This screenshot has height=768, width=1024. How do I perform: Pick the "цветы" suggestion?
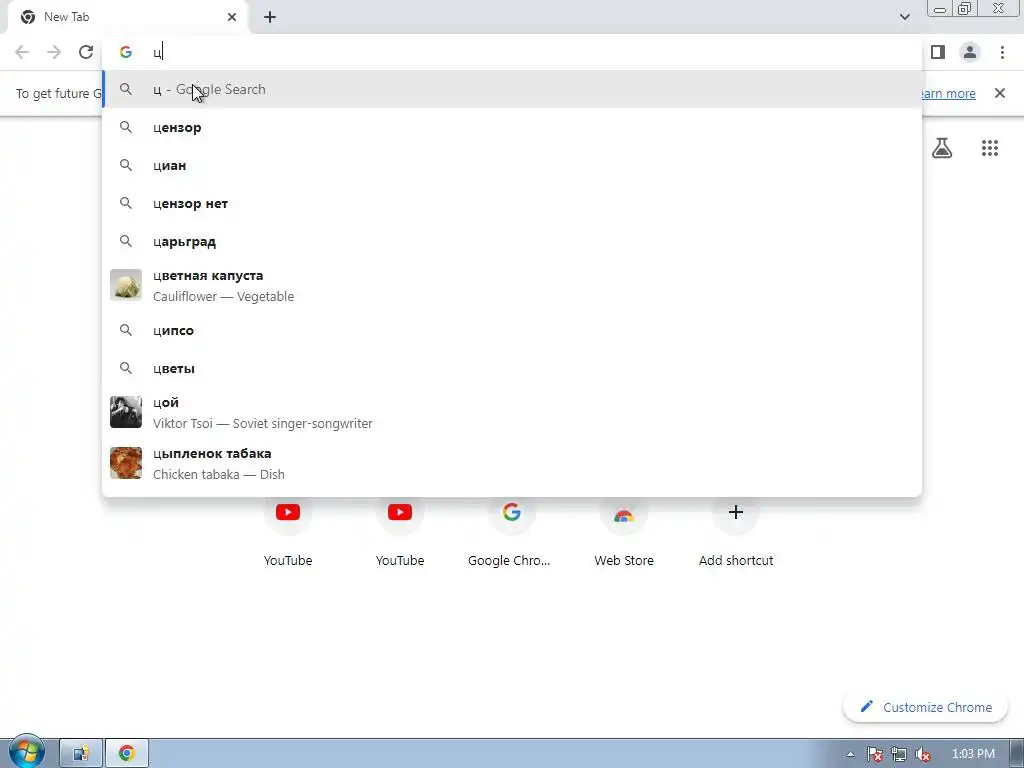[x=512, y=368]
